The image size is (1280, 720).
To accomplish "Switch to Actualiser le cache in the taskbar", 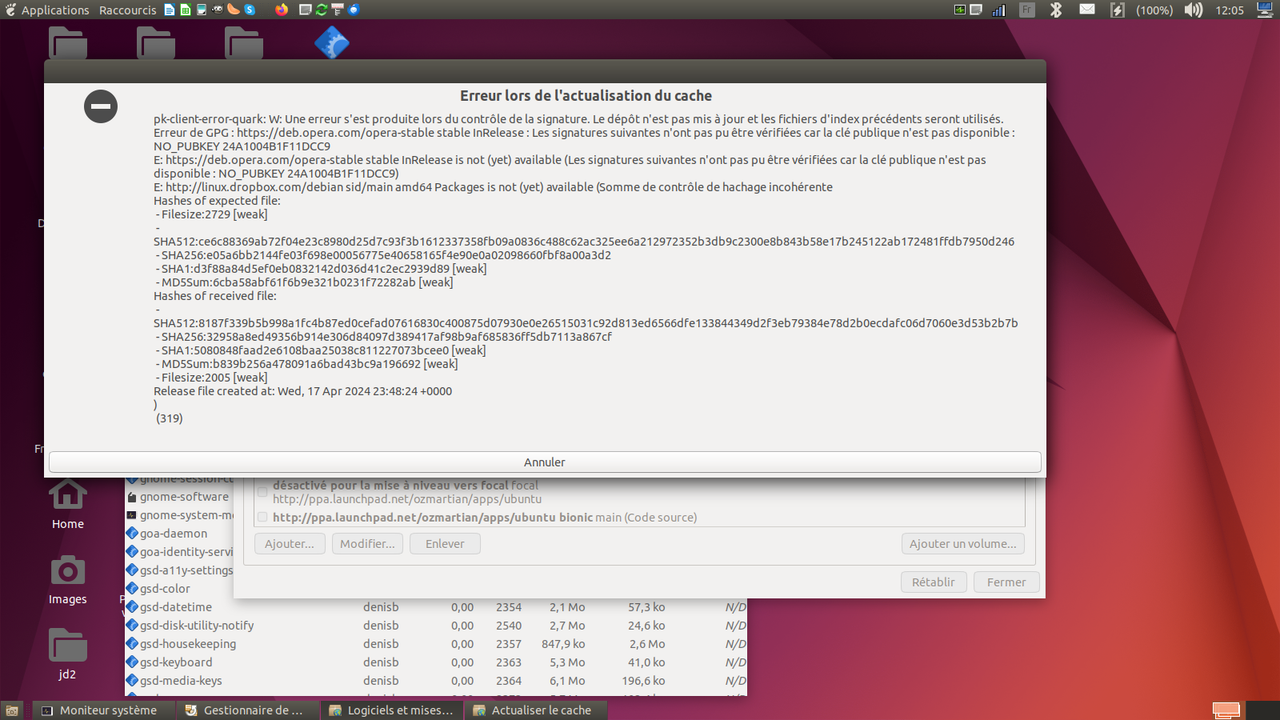I will coord(538,710).
